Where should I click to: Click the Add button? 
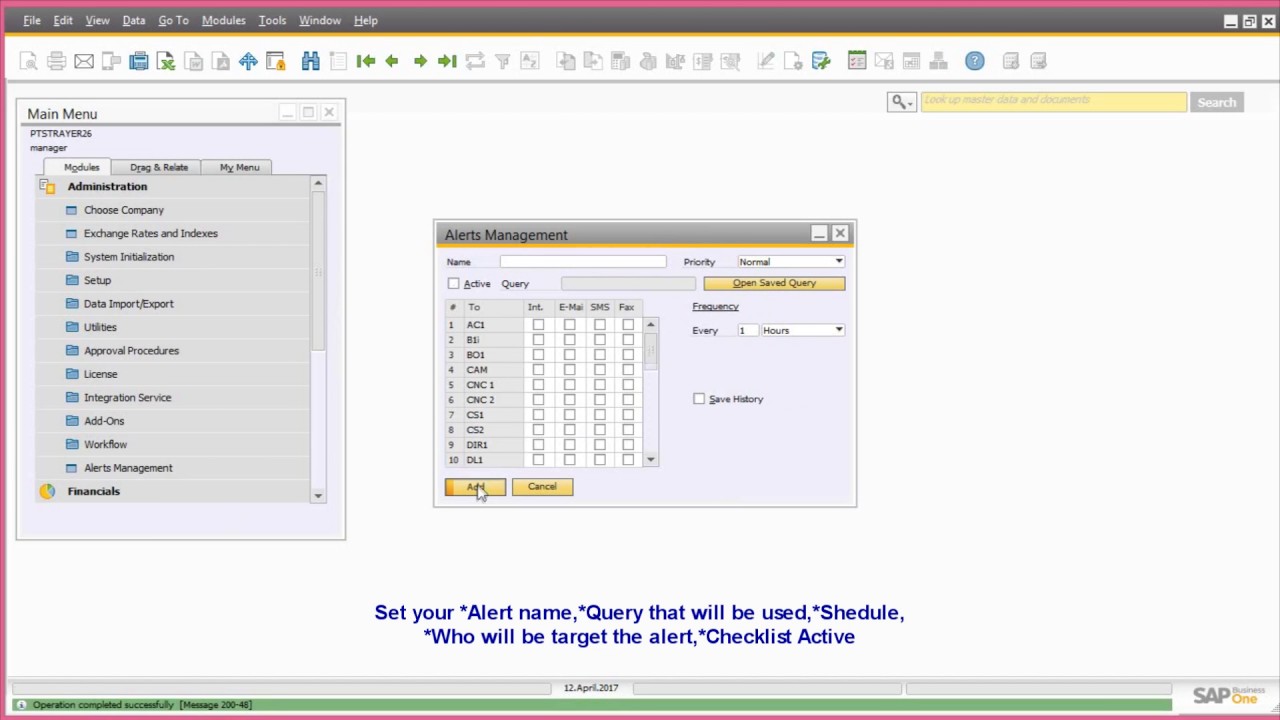475,487
